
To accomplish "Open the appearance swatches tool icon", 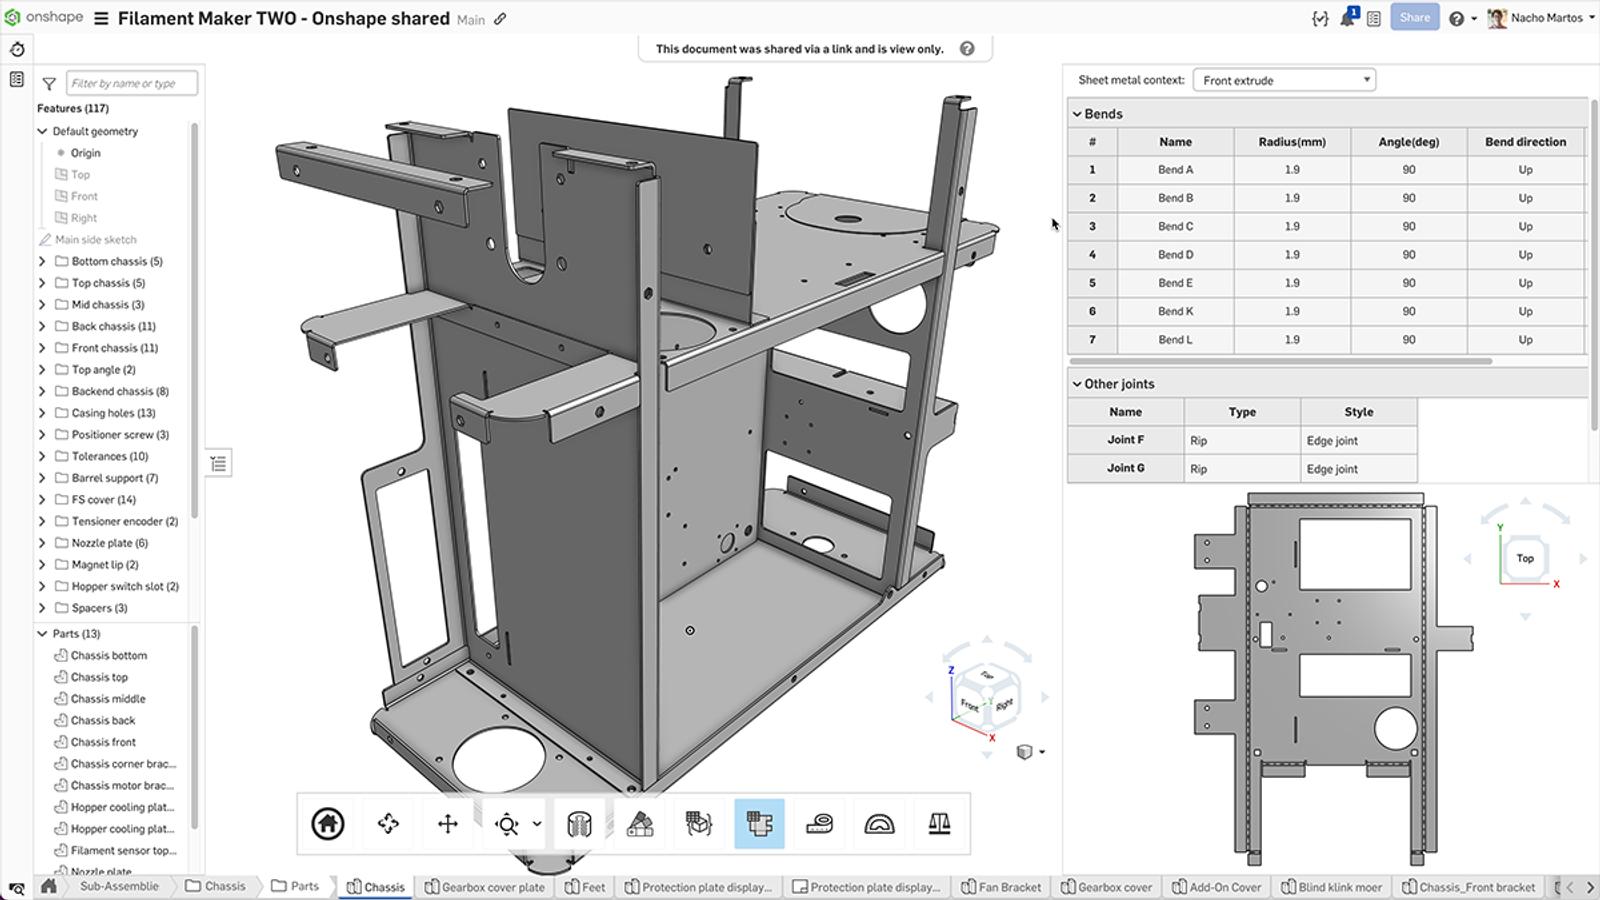I will tap(639, 824).
